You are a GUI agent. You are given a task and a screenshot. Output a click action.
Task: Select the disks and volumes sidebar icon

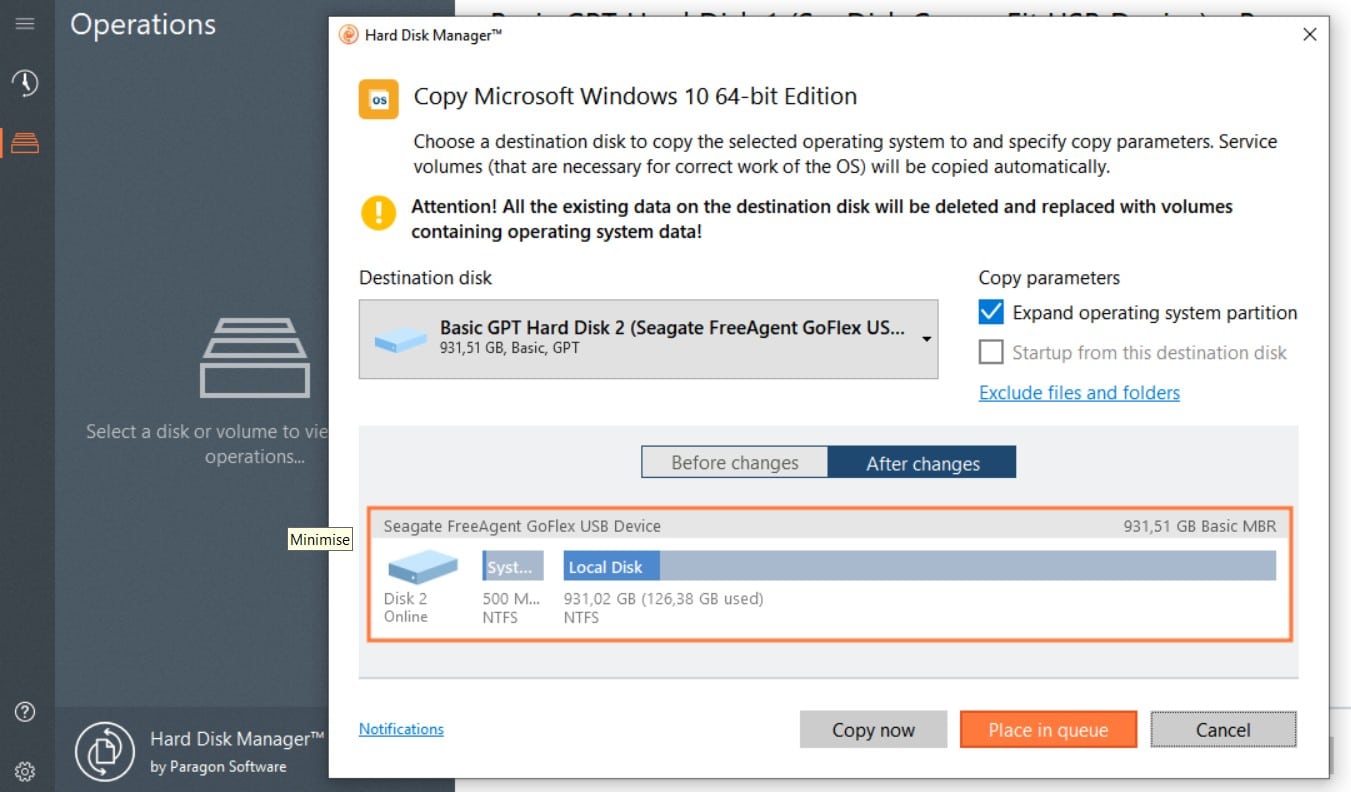[x=25, y=143]
